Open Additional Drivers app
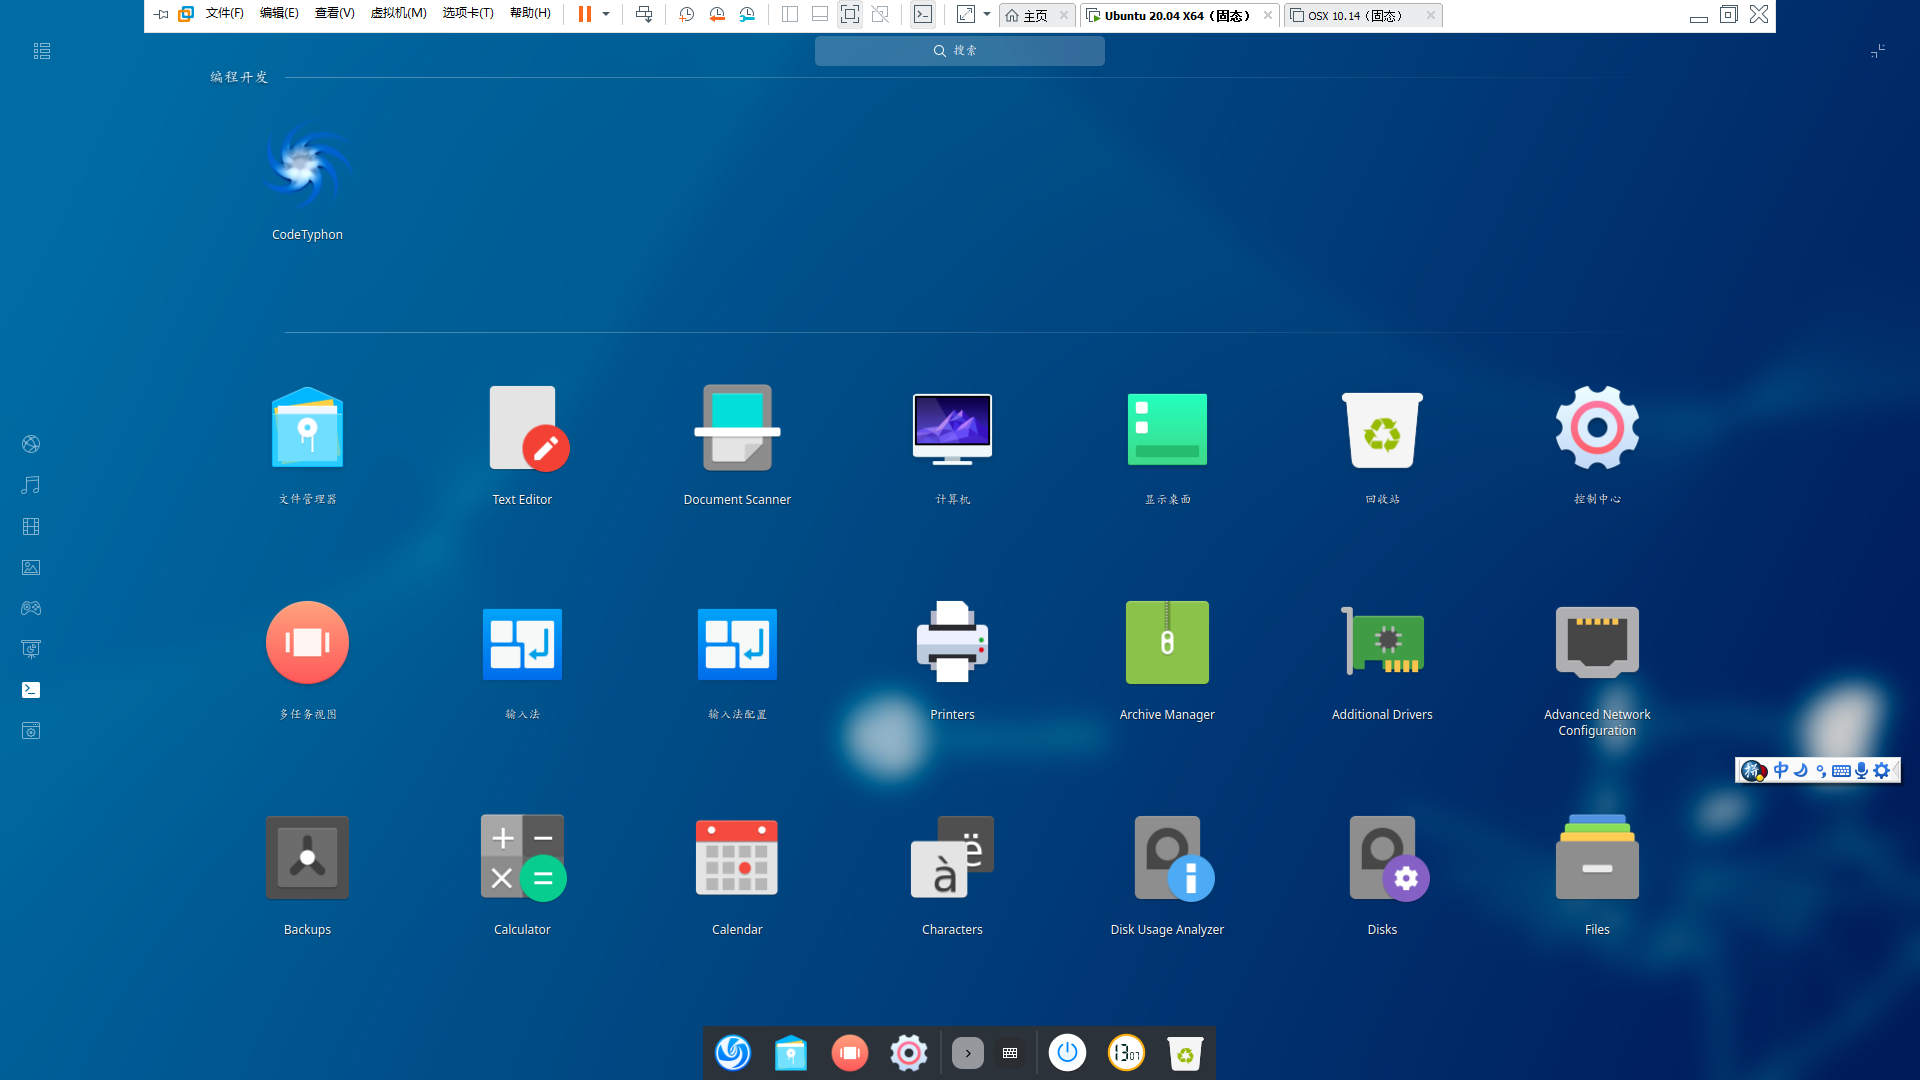The height and width of the screenshot is (1080, 1920). [x=1382, y=644]
